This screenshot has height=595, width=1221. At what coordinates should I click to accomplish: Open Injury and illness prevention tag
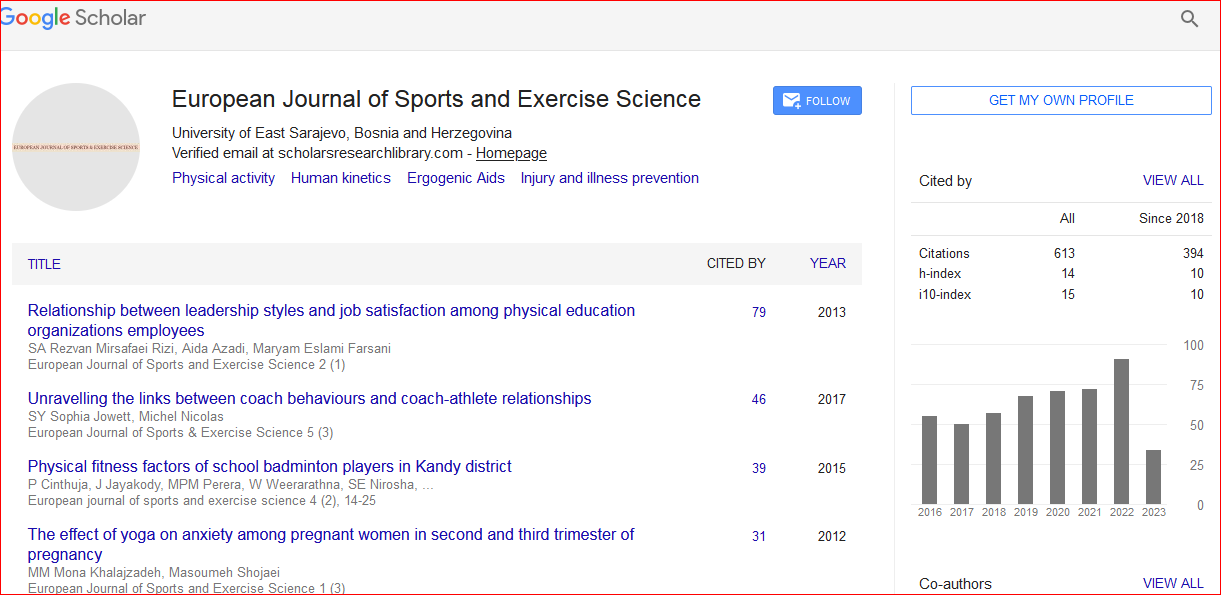tap(609, 178)
